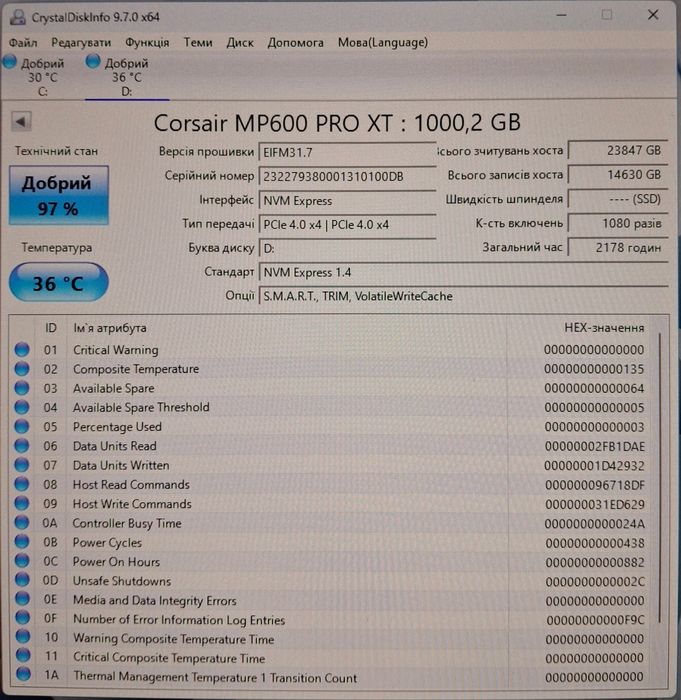681x700 pixels.
Task: Click the status icon for Data Units Written
Action: pos(22,465)
